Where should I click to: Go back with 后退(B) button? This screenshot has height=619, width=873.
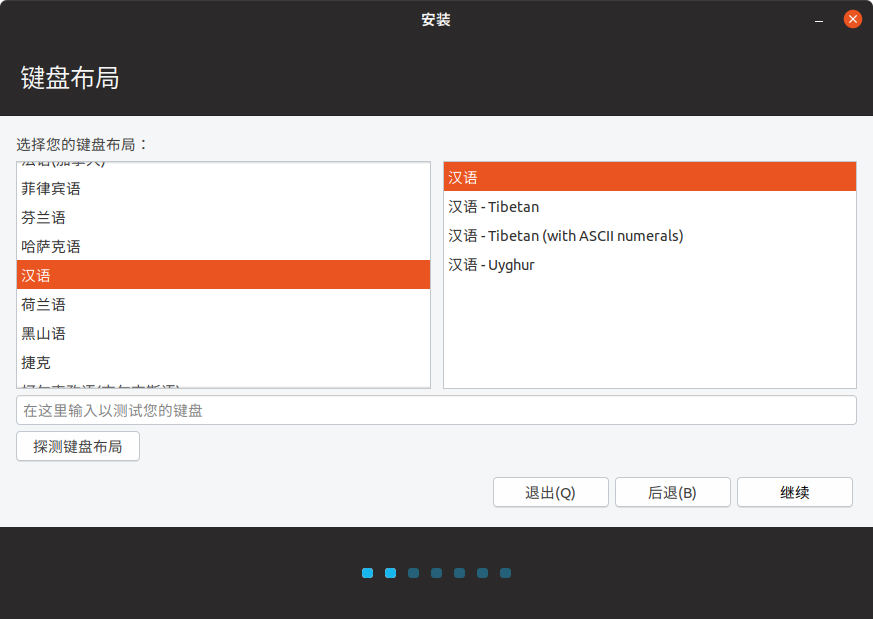point(673,493)
